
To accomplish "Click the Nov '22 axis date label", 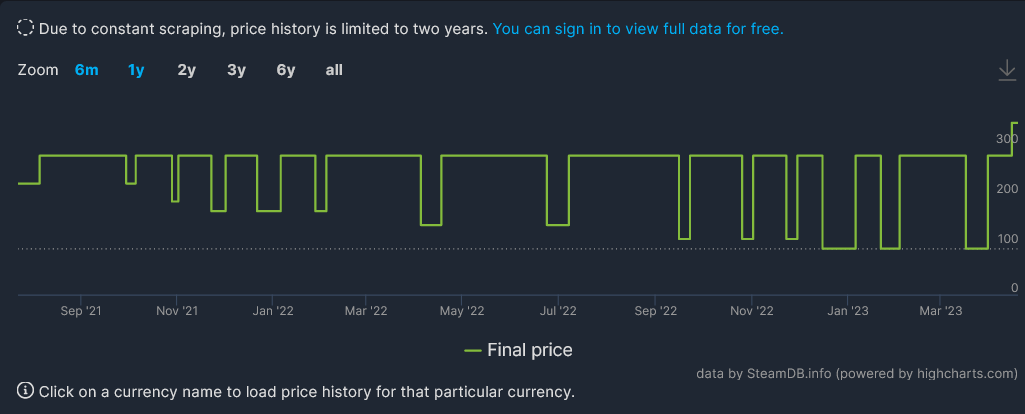I will pyautogui.click(x=751, y=312).
